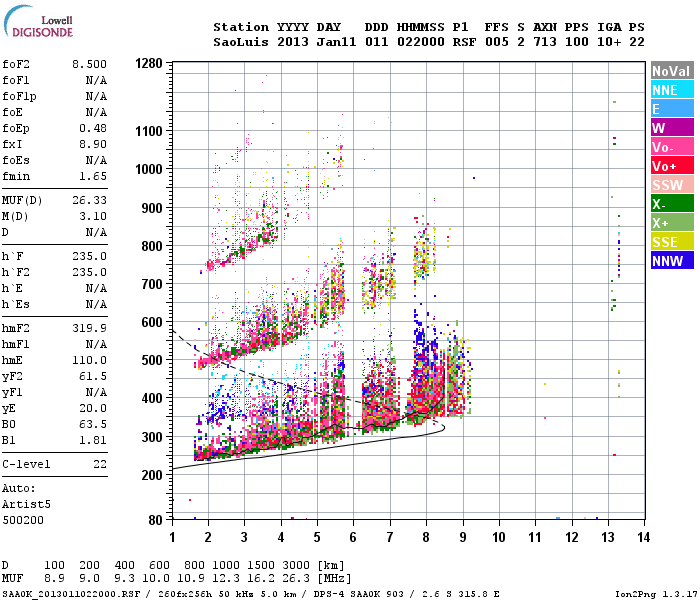Click the 5 MHz frequency axis label
Screen dimensions: 700x600
click(x=317, y=537)
